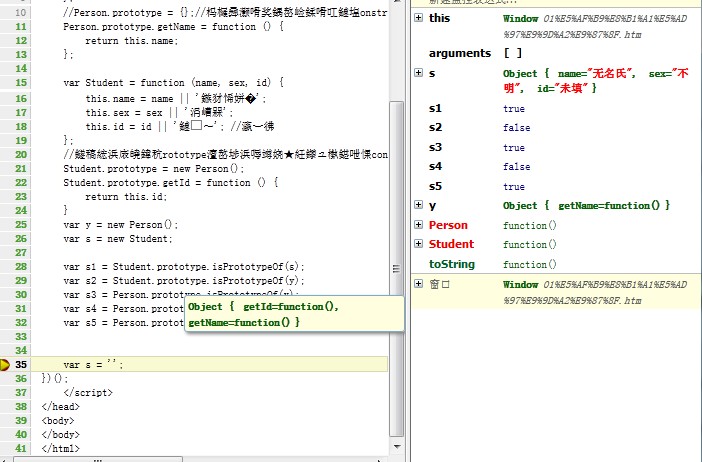Expand the 'y' Object entry

click(x=419, y=205)
